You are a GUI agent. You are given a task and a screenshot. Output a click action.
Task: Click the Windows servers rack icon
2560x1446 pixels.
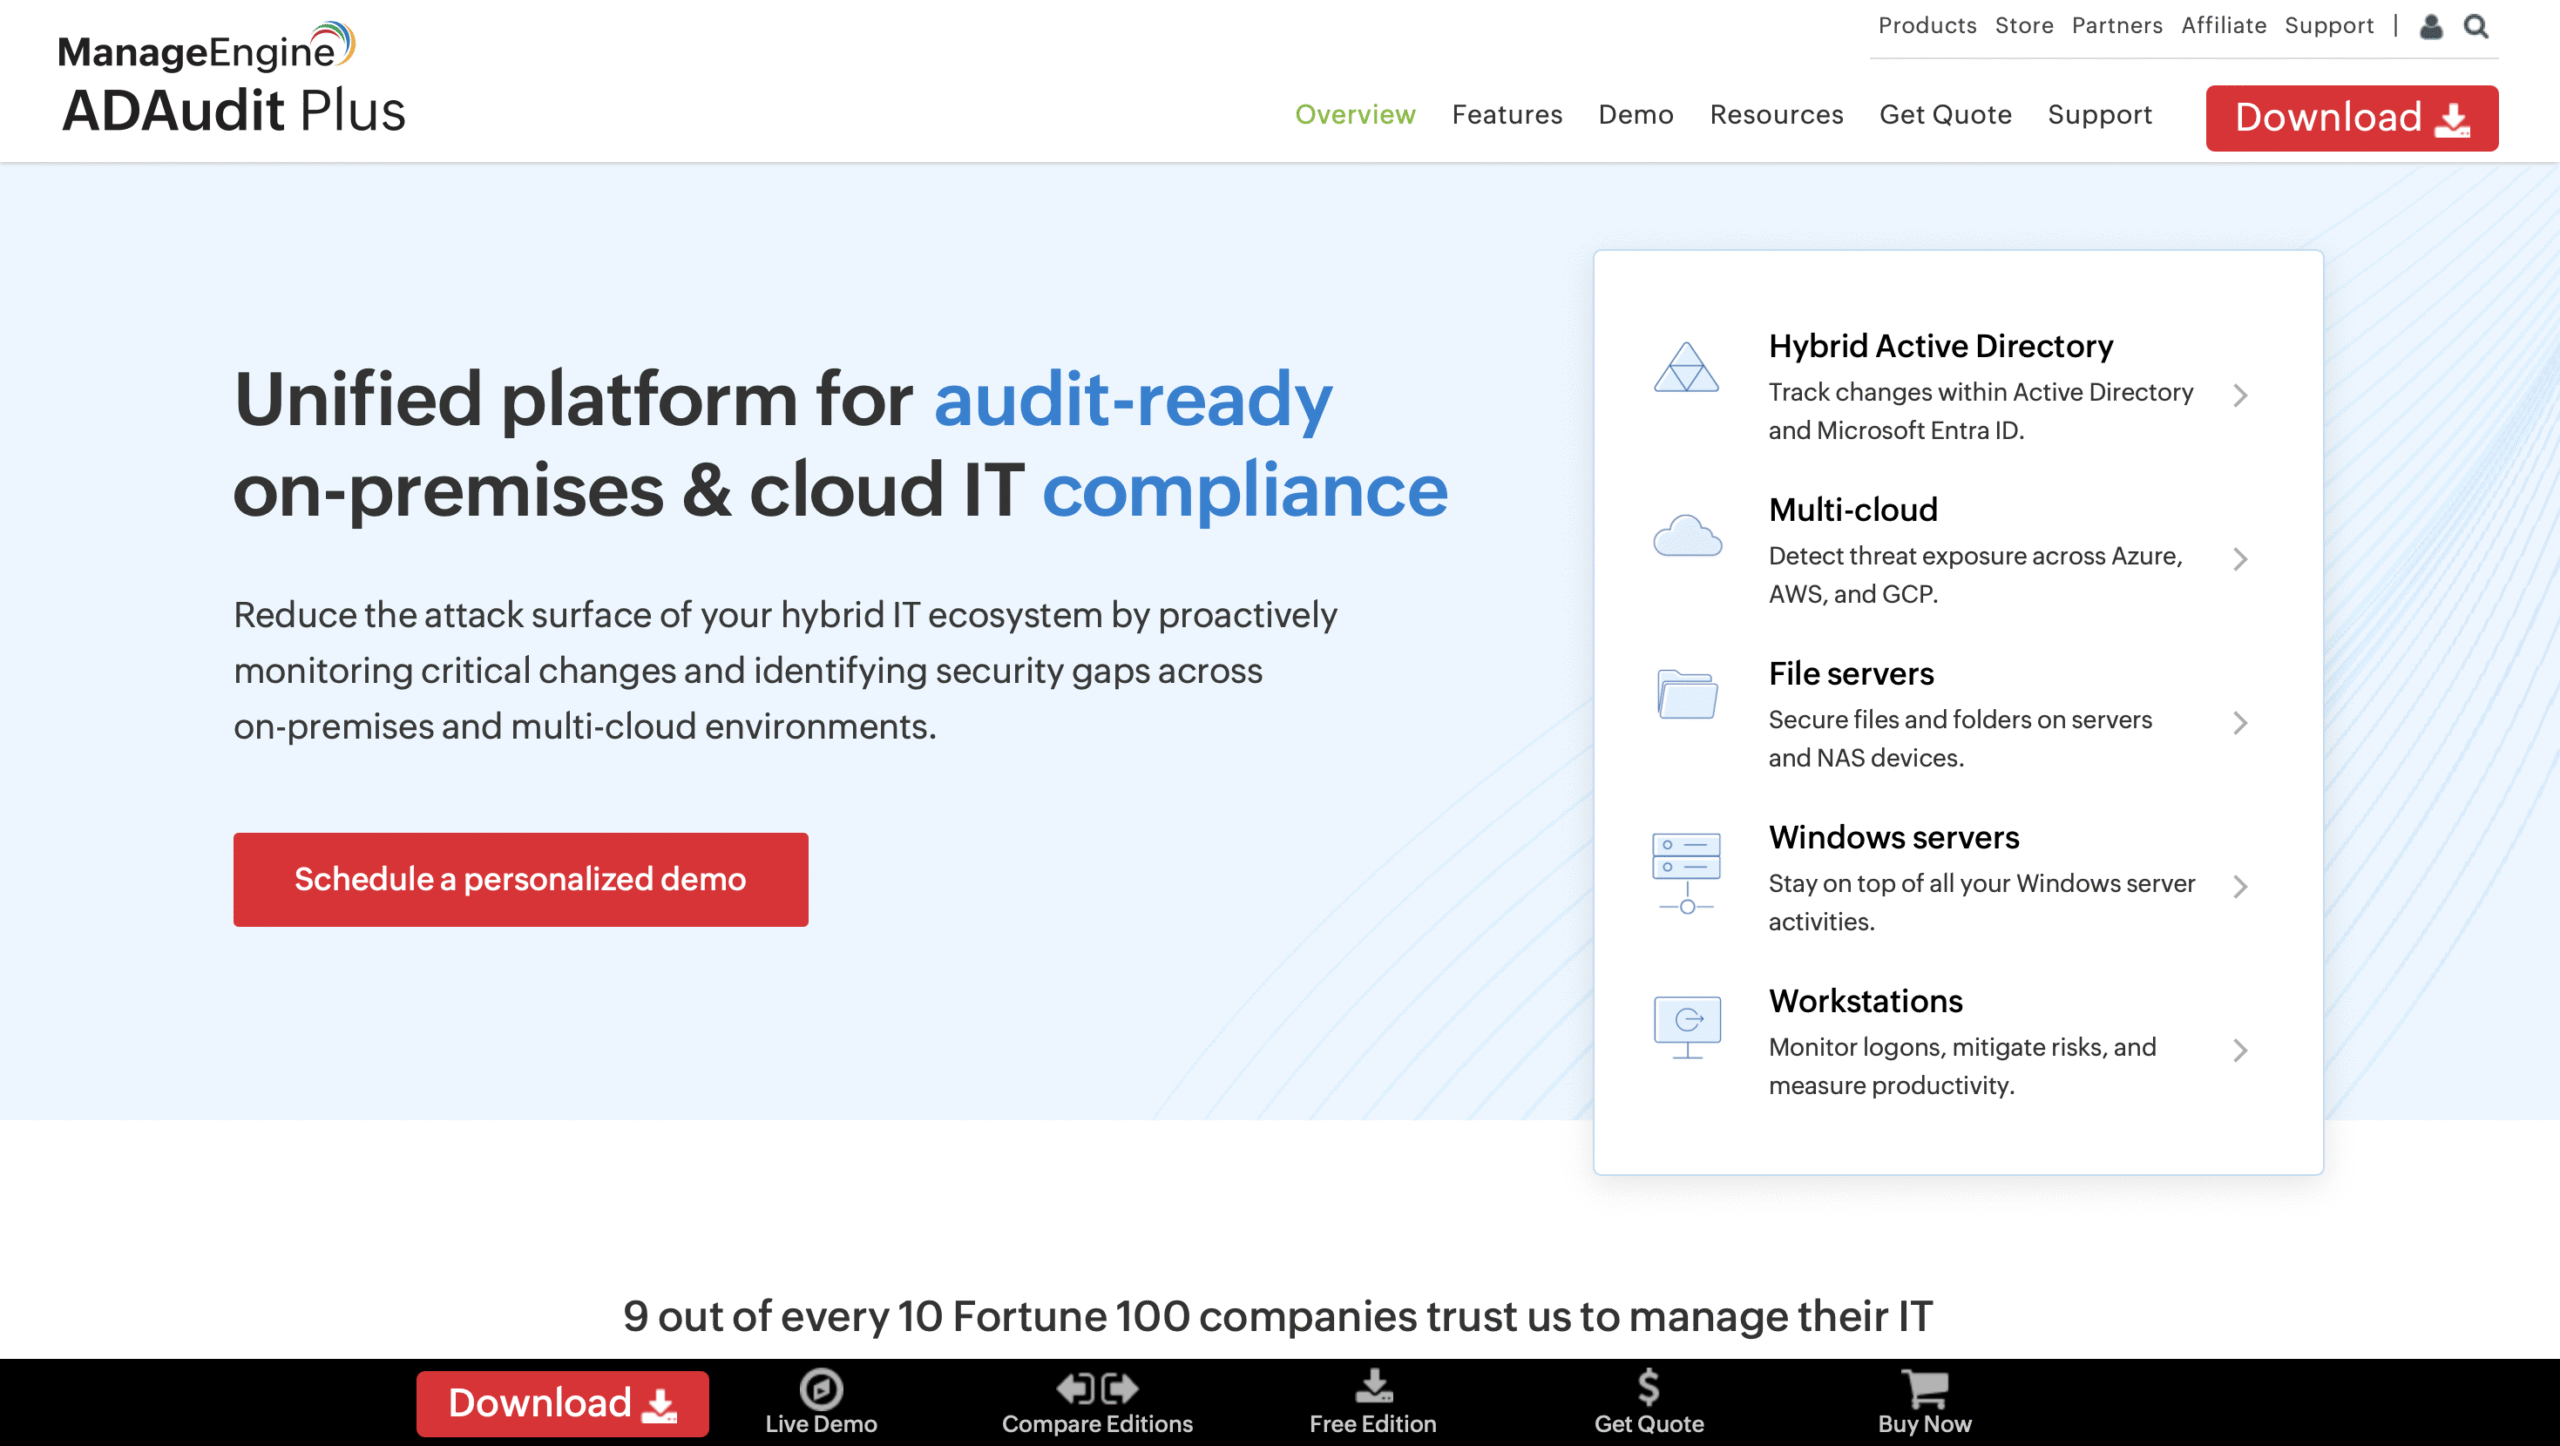1685,872
